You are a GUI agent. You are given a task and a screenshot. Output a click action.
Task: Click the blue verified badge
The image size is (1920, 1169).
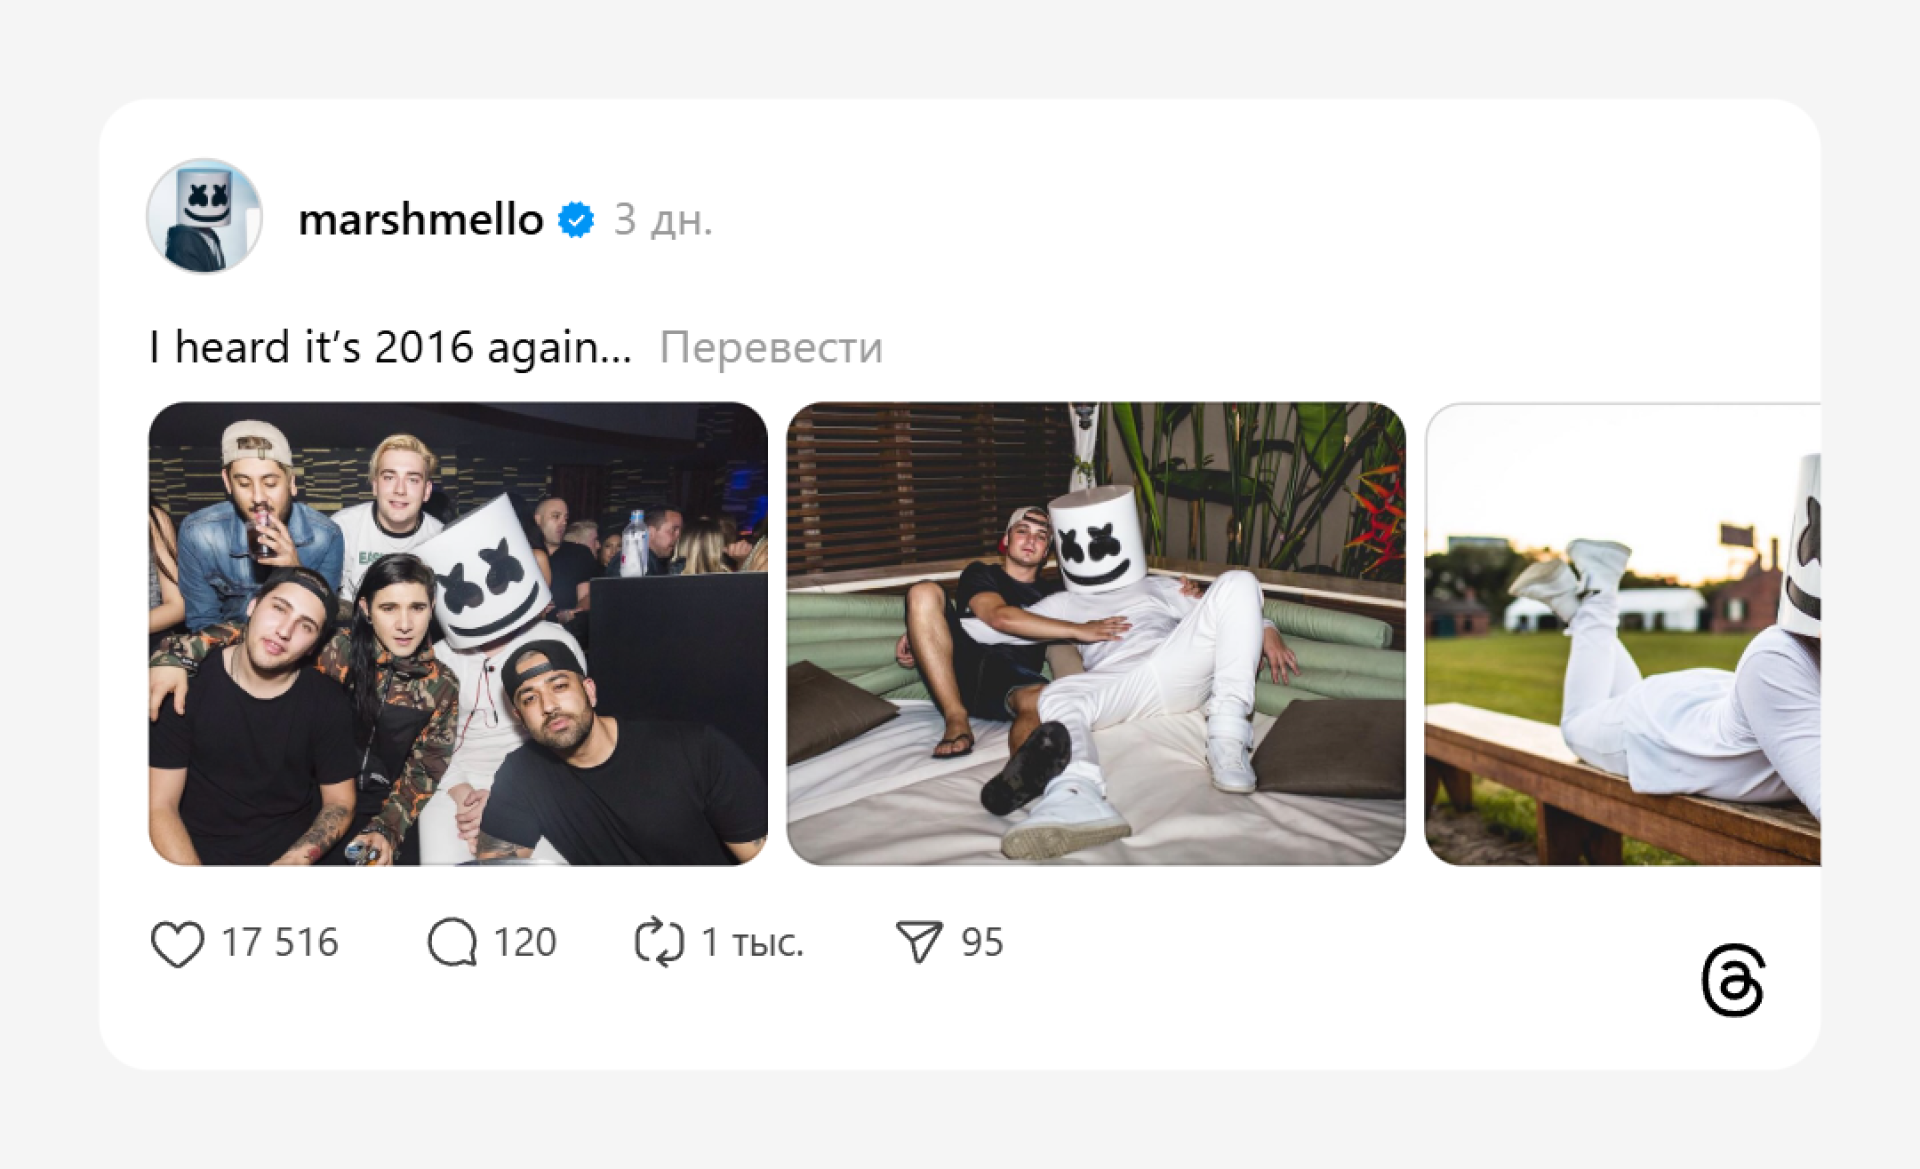pos(576,219)
